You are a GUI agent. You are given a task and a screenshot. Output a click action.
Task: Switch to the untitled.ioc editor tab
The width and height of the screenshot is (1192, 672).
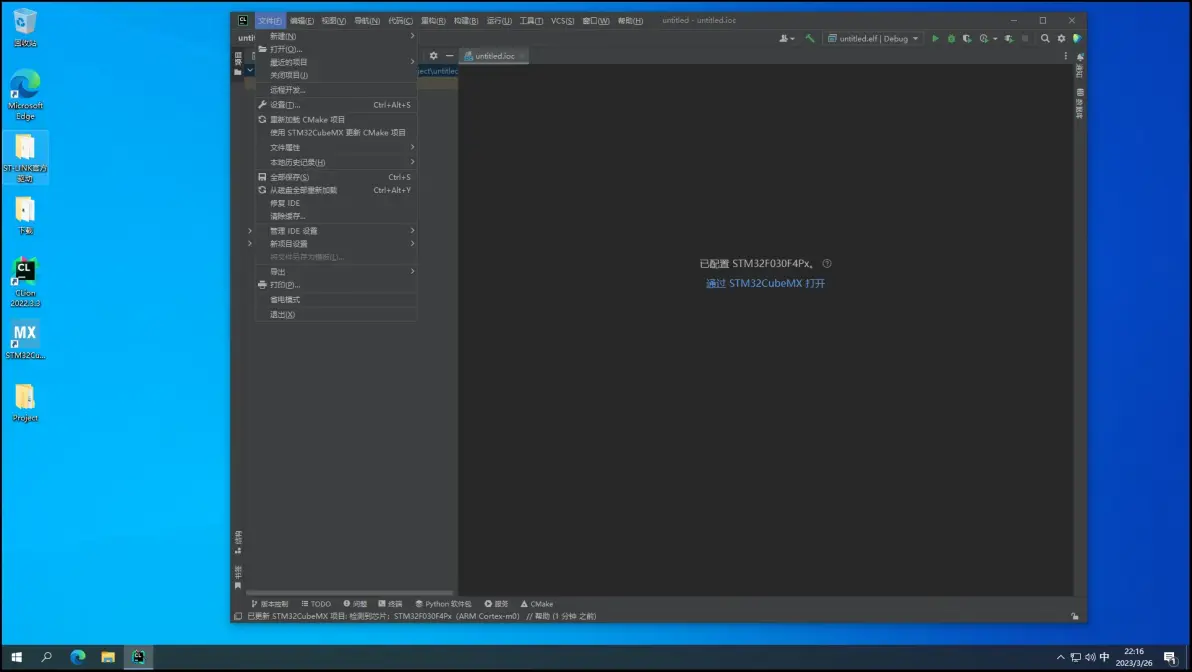tap(494, 56)
